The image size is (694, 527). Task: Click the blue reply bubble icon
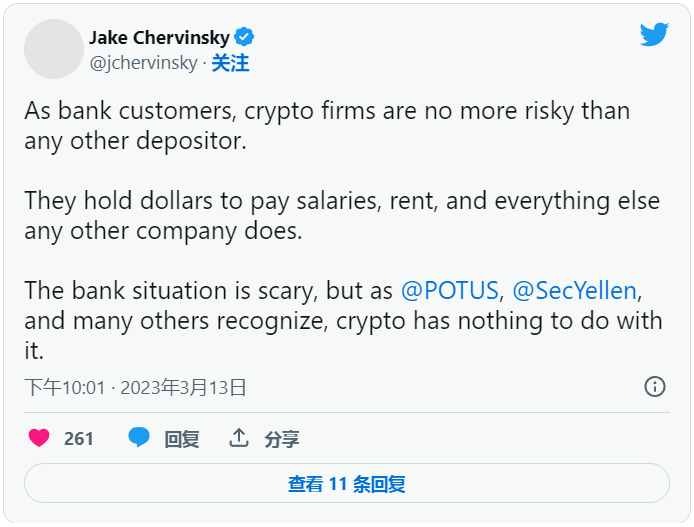click(x=139, y=438)
